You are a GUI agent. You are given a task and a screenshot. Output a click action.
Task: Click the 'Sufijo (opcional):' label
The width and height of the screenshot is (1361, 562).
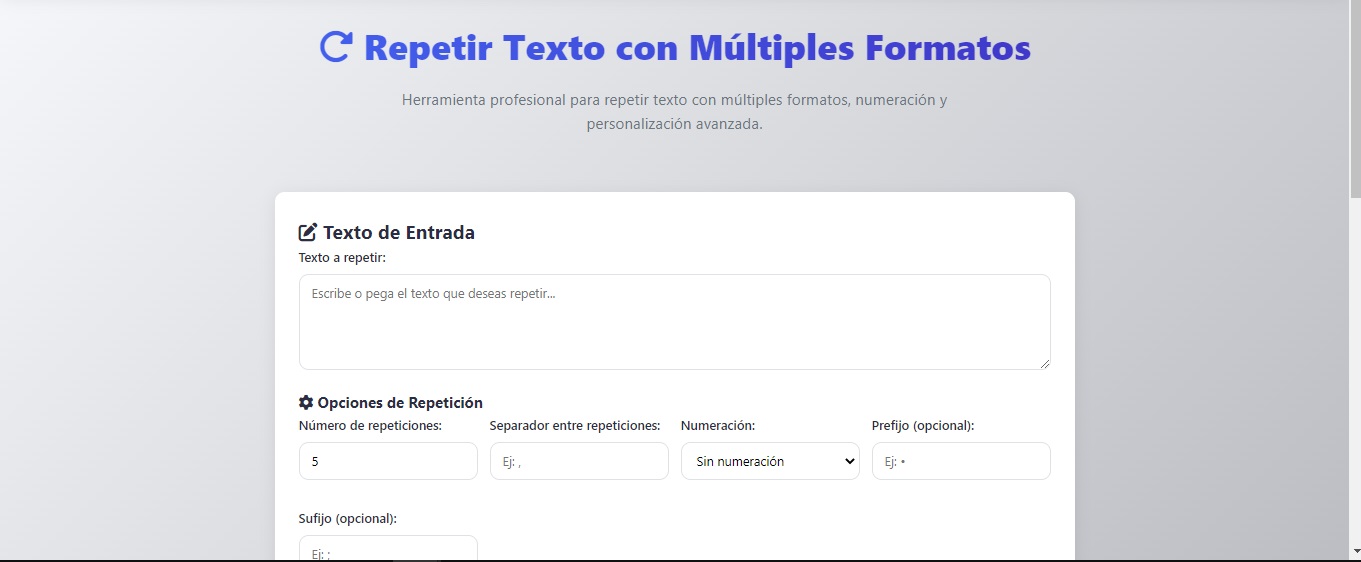pos(348,518)
